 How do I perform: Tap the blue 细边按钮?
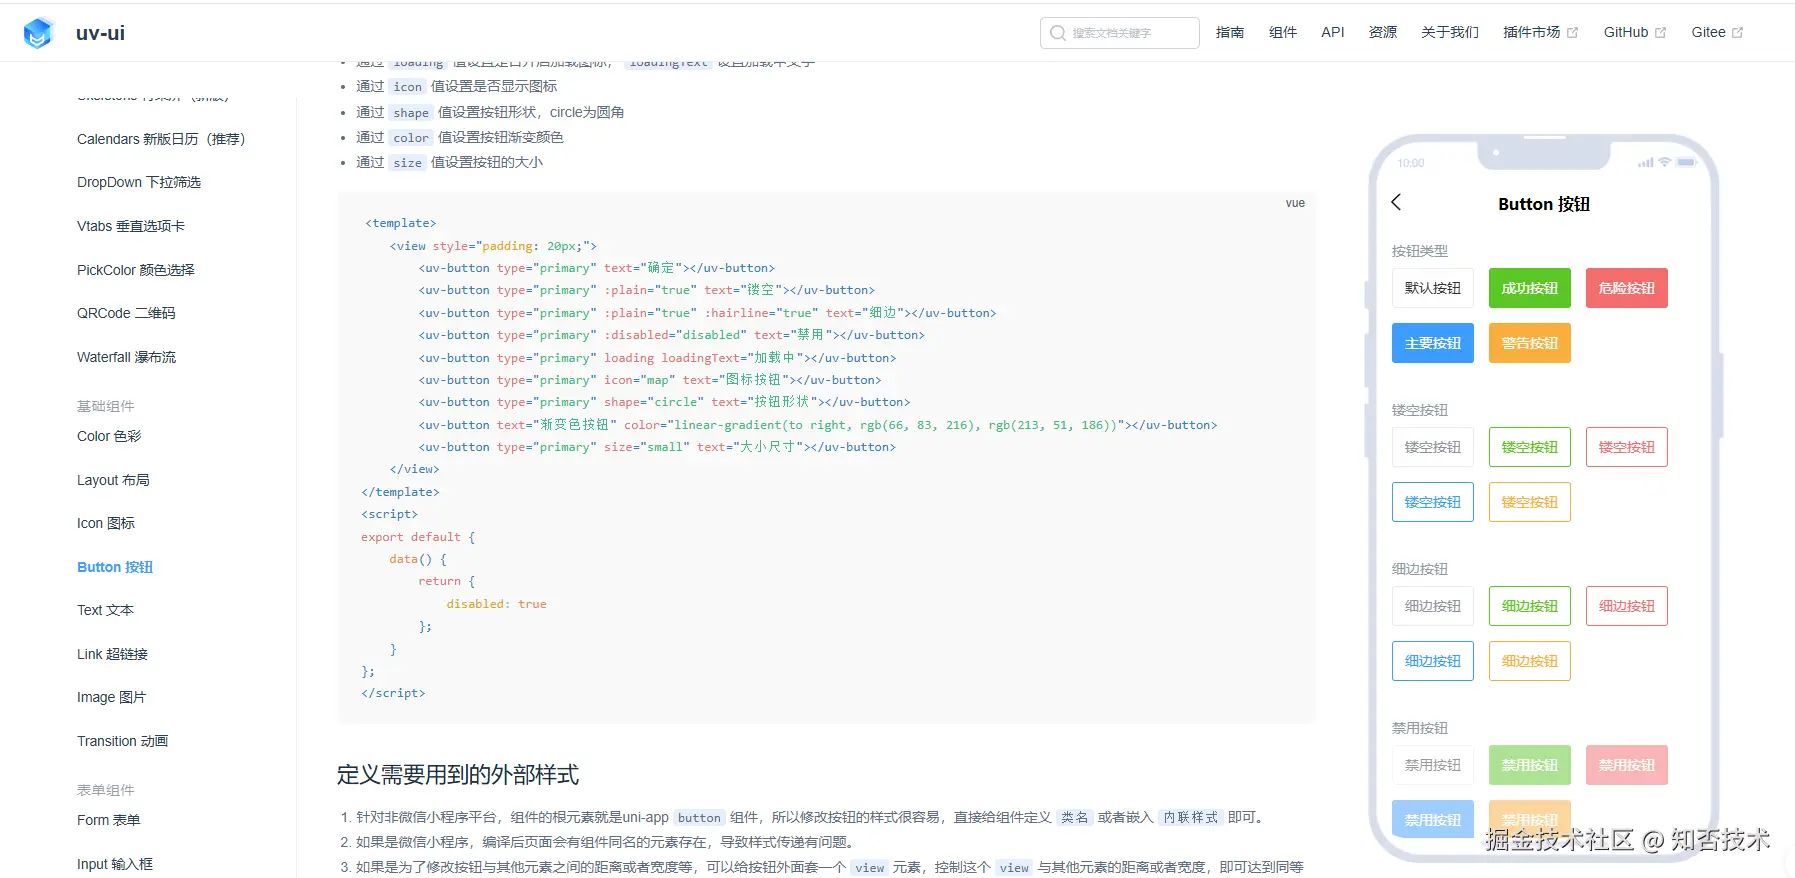tap(1433, 661)
